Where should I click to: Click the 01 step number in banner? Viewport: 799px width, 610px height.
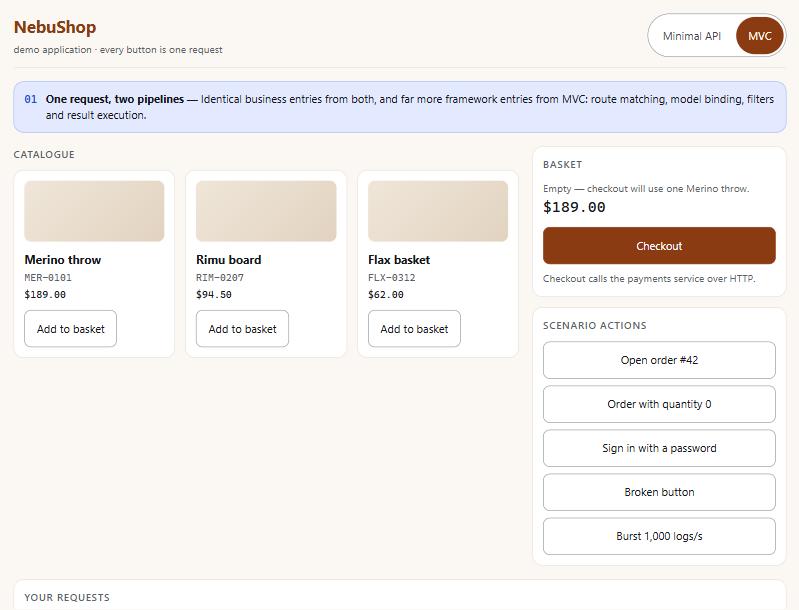(31, 99)
